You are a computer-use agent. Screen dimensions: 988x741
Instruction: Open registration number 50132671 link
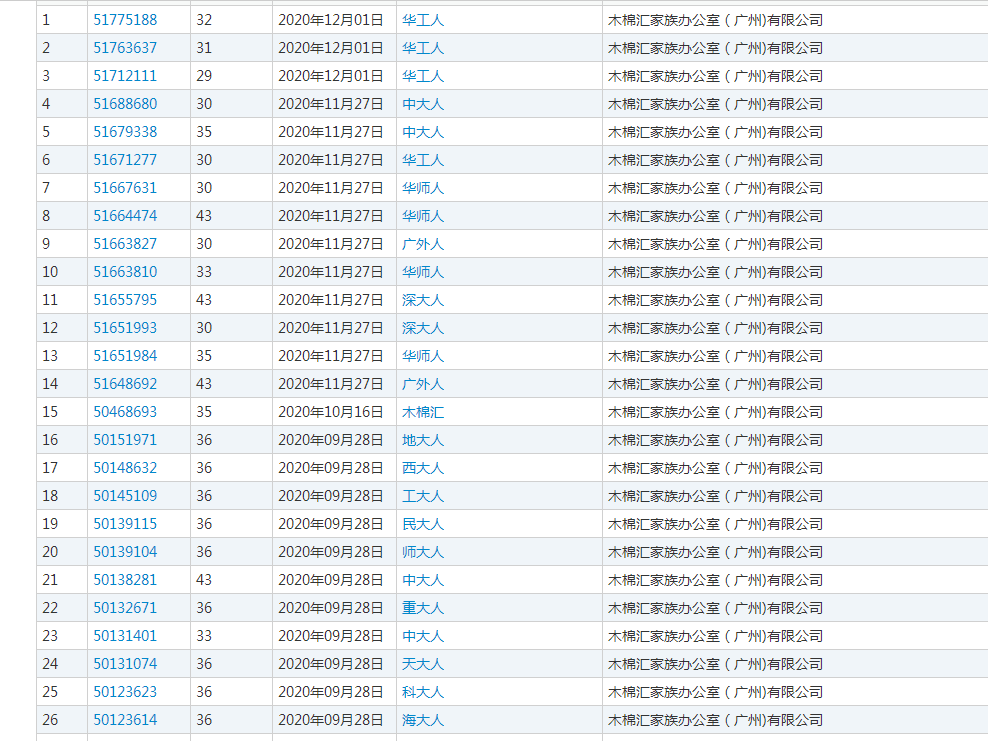(x=125, y=608)
